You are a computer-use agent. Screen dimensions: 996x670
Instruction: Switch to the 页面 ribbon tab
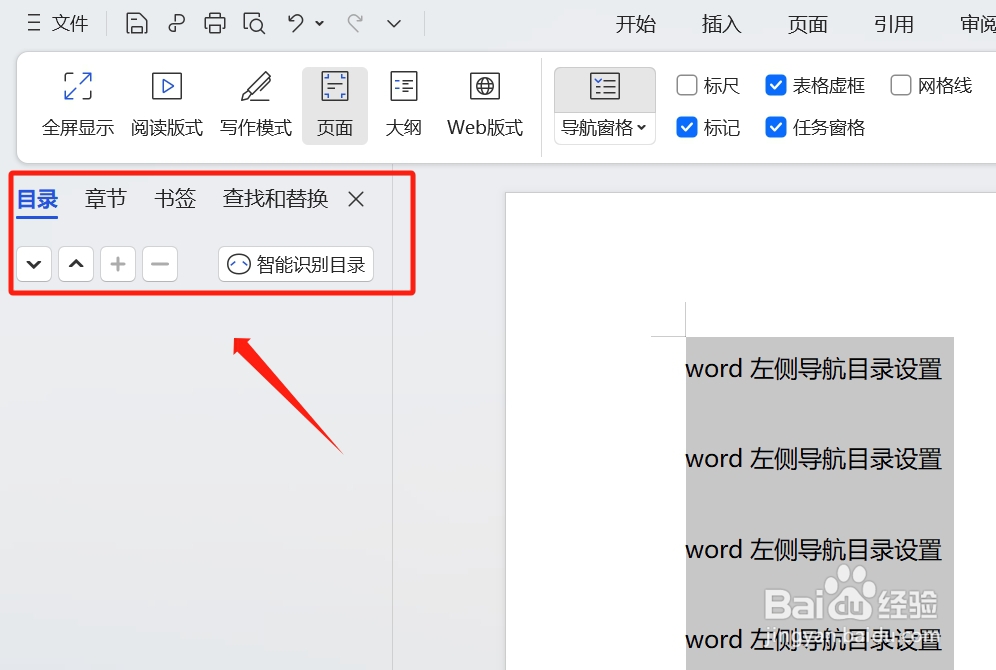pyautogui.click(x=807, y=24)
